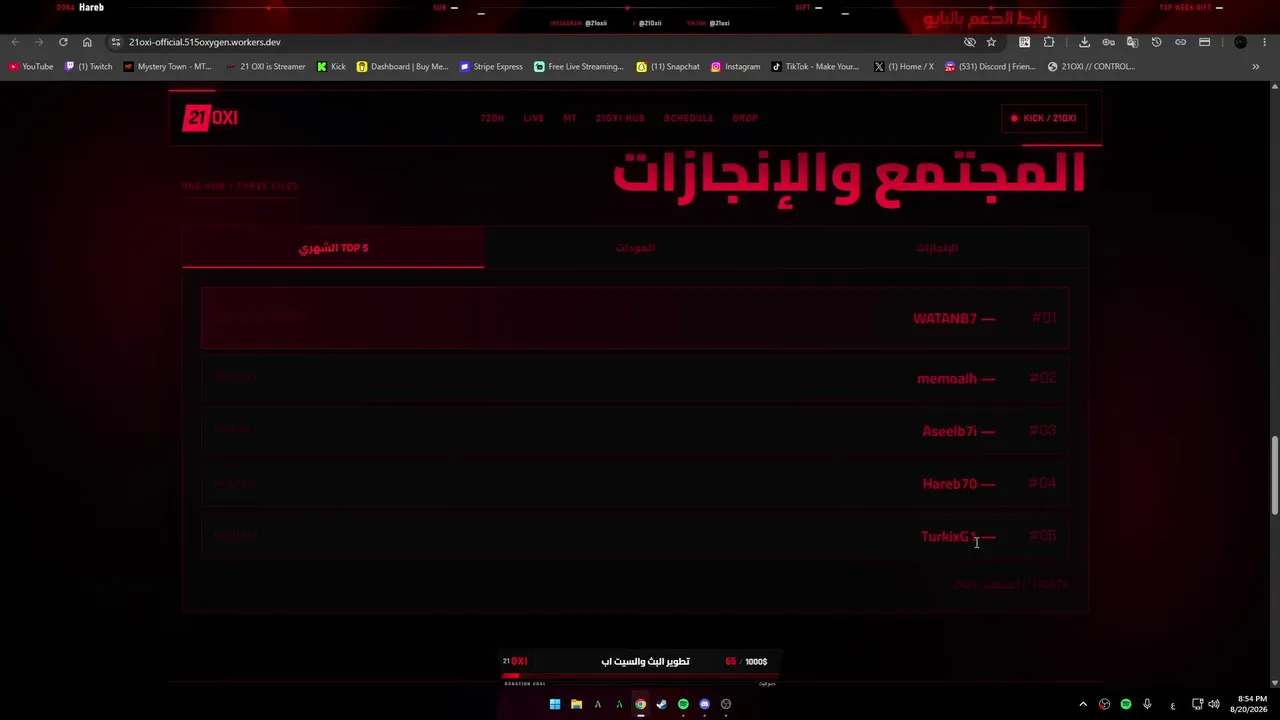Open the TikTok bookmark
The height and width of the screenshot is (720, 1280).
(815, 66)
